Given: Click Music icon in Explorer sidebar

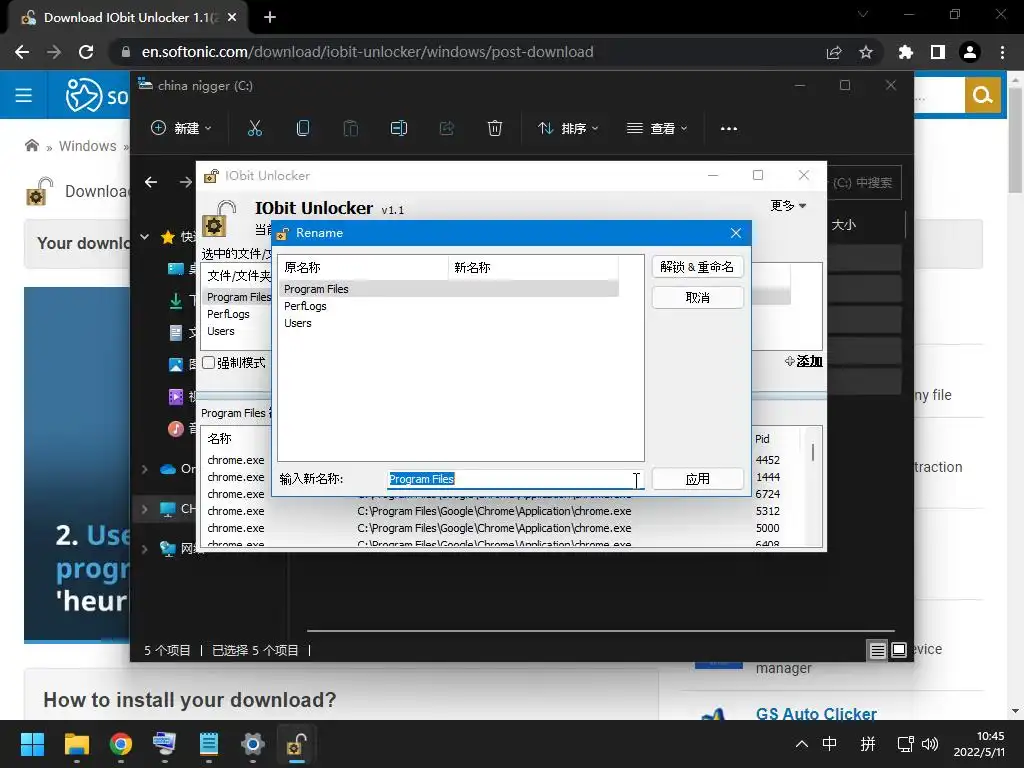Looking at the screenshot, I should (176, 428).
